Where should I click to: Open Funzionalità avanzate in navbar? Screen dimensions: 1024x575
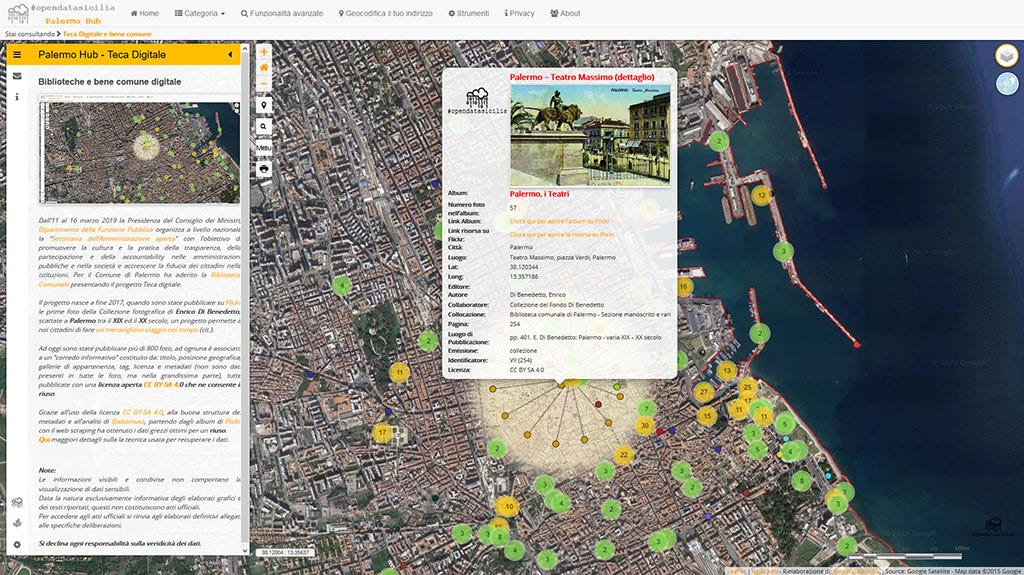281,13
